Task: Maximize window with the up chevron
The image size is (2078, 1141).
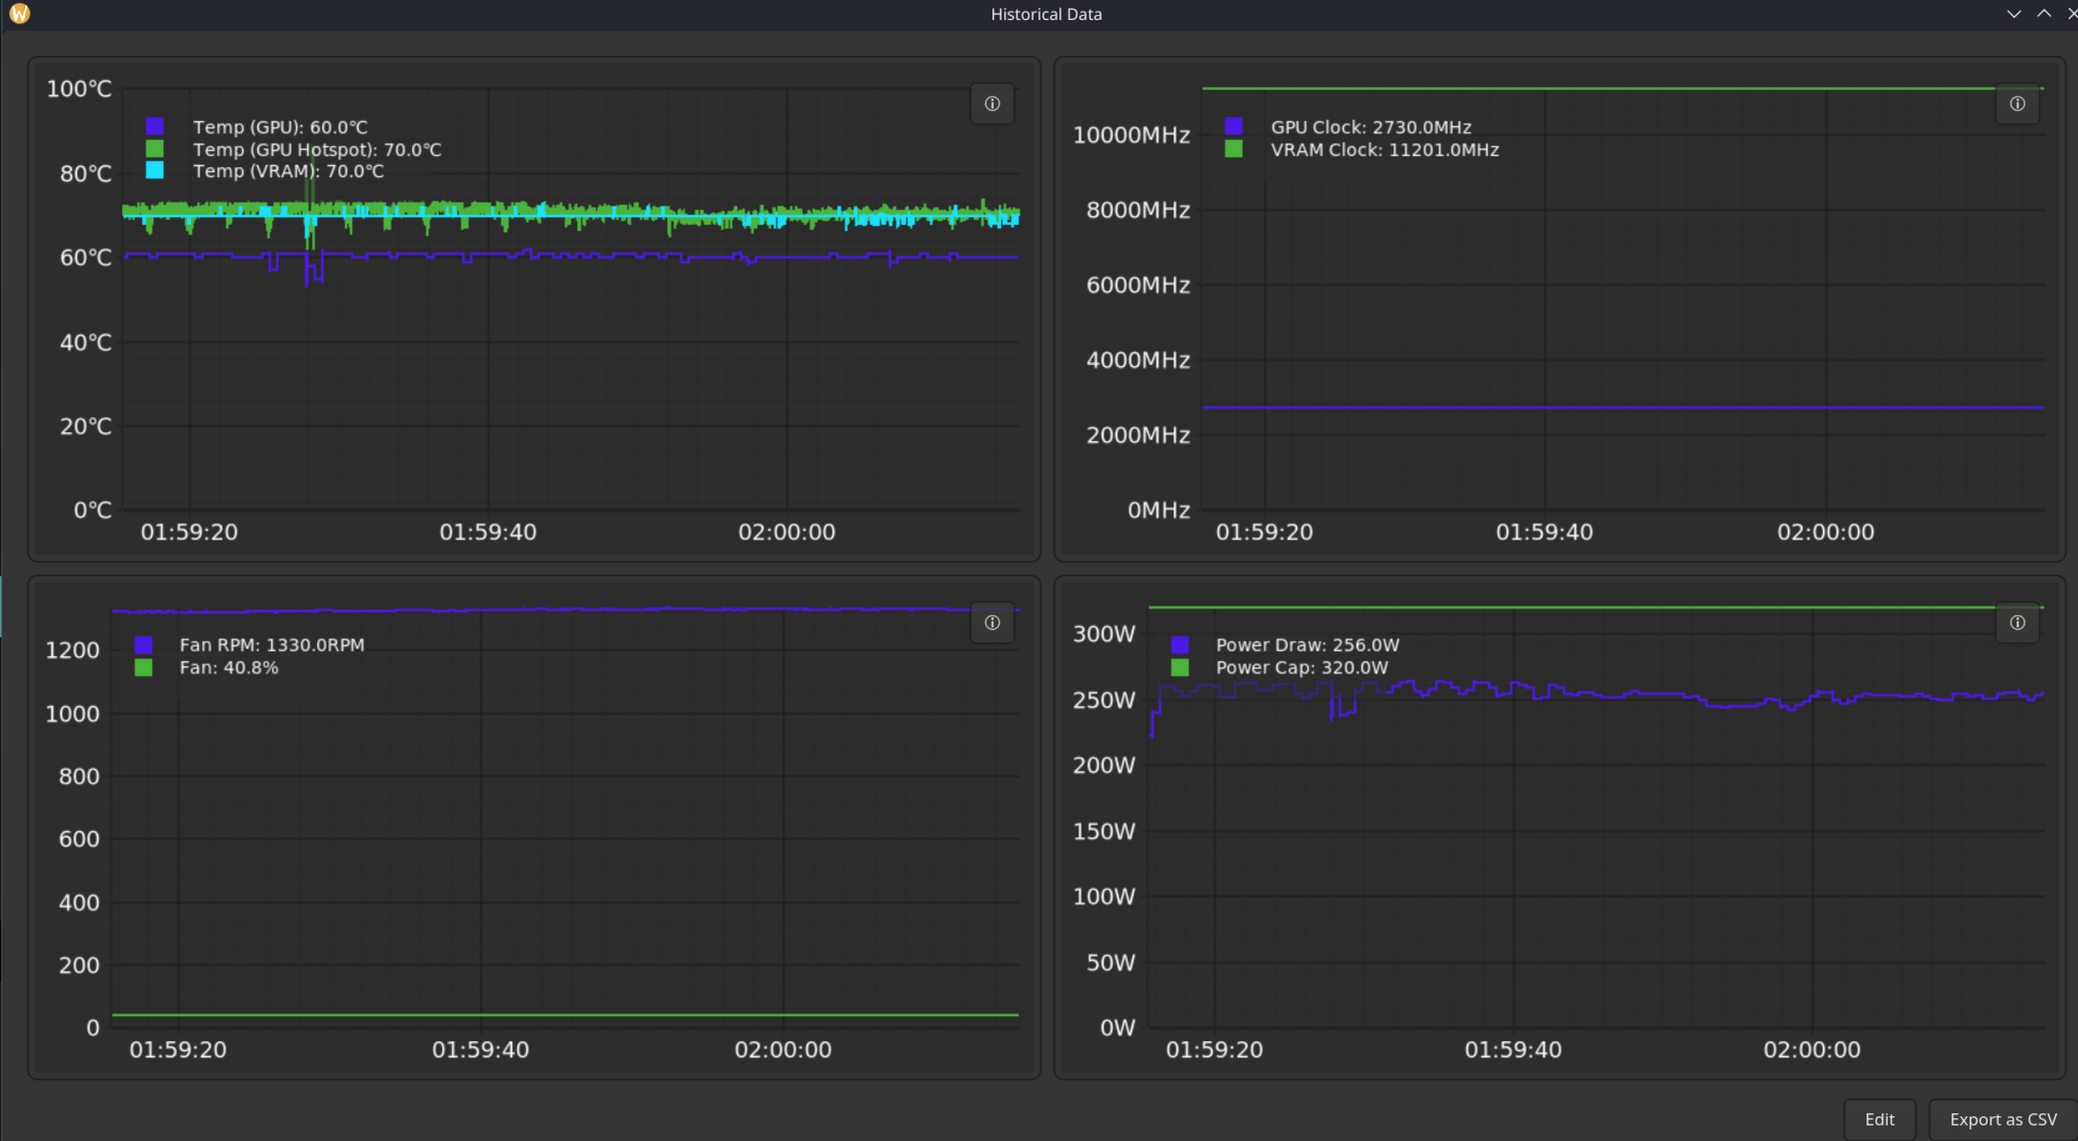Action: (2044, 14)
